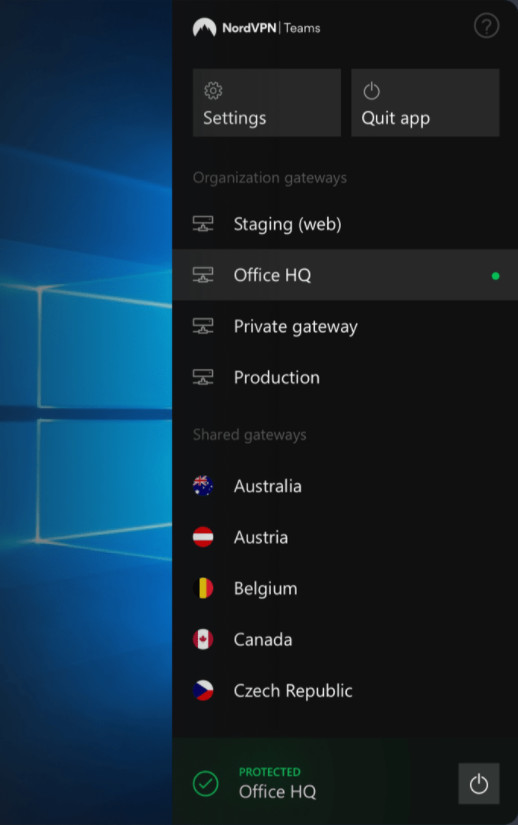Open Settings
Image resolution: width=518 pixels, height=825 pixels.
pos(267,103)
